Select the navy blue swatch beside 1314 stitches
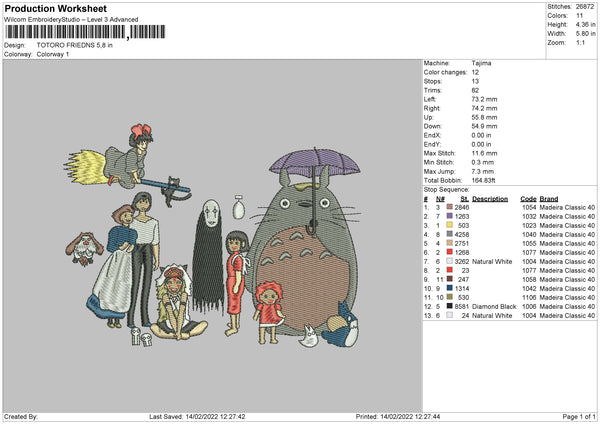 point(450,288)
